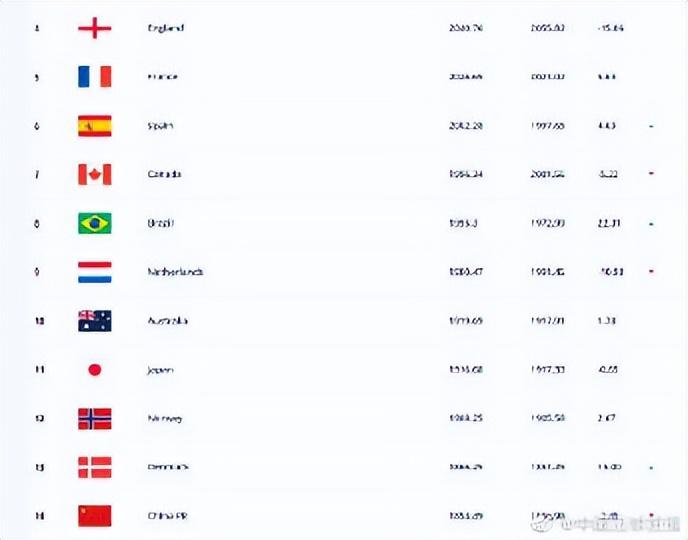Click the Japan team name
The height and width of the screenshot is (540, 688).
[160, 370]
